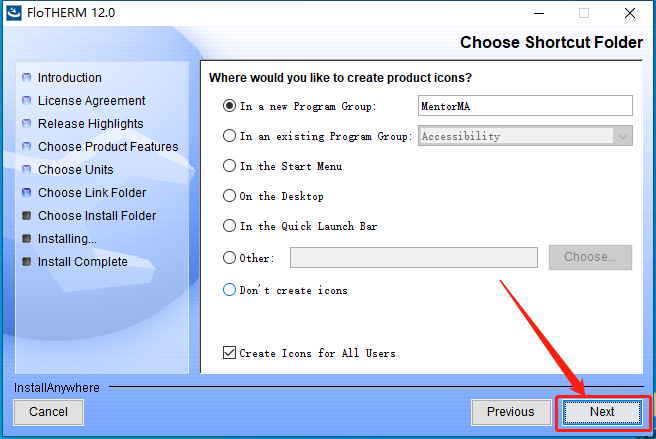Image resolution: width=656 pixels, height=439 pixels.
Task: Click the License Agreement step bullet icon
Action: pos(26,100)
